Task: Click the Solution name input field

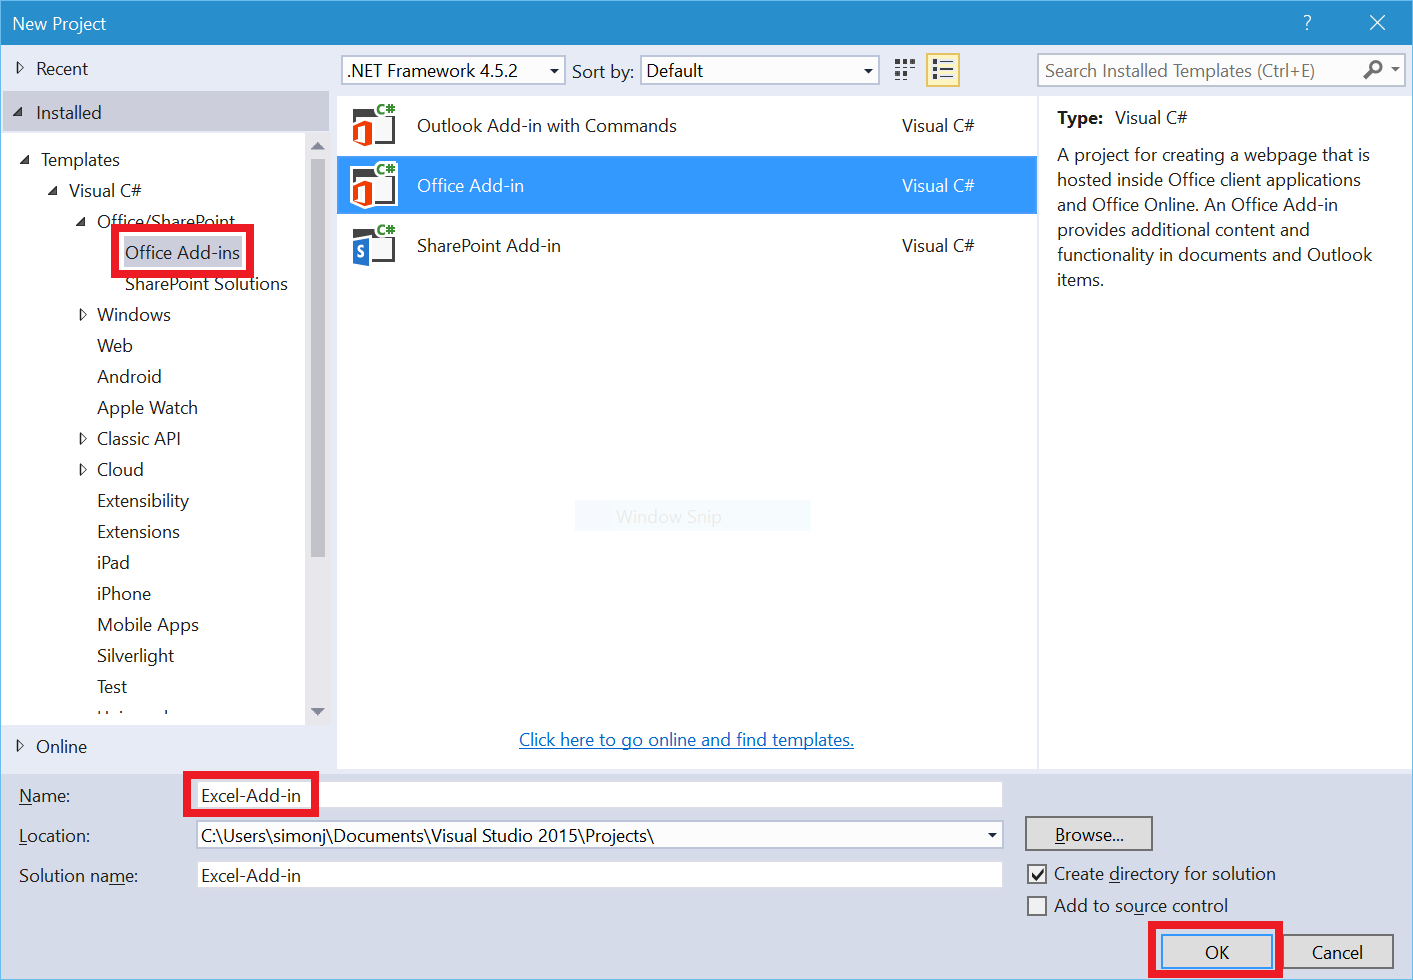Action: [599, 875]
